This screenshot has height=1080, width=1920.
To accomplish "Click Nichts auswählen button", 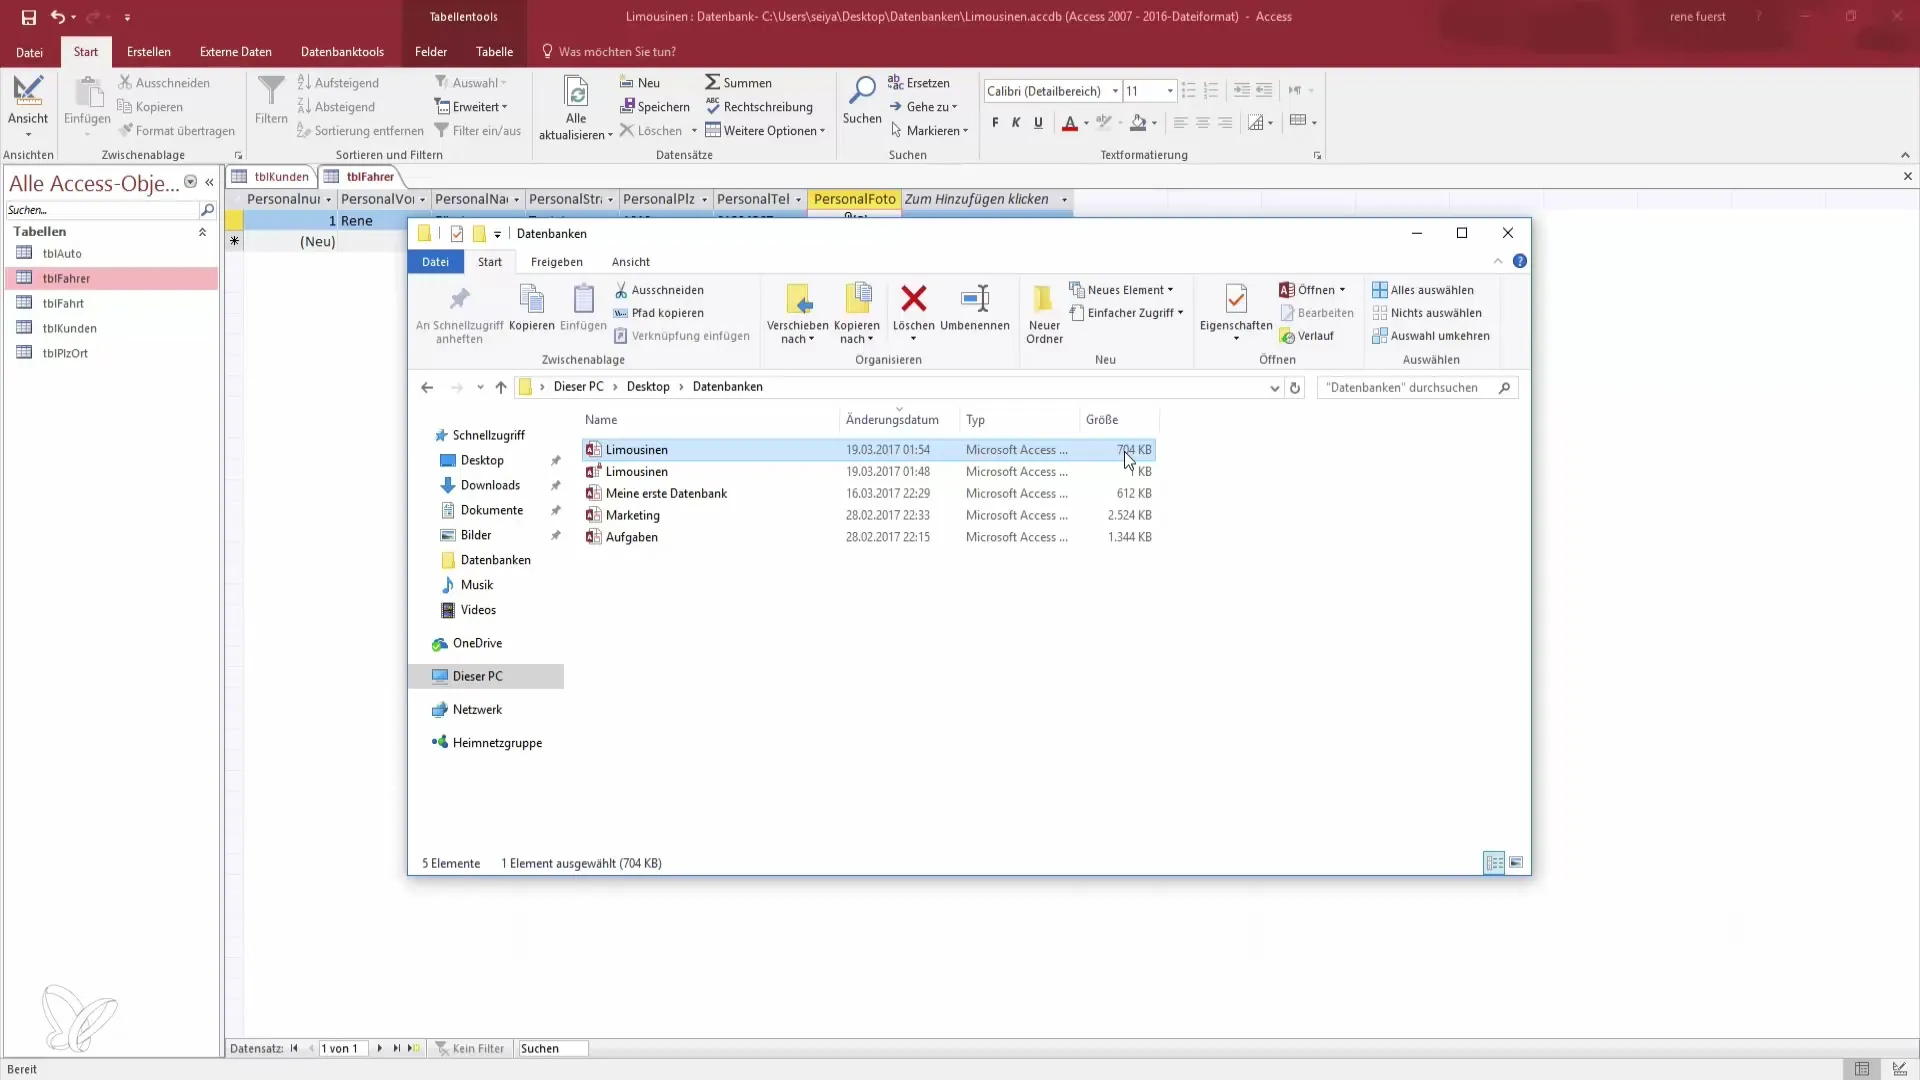I will [1427, 313].
